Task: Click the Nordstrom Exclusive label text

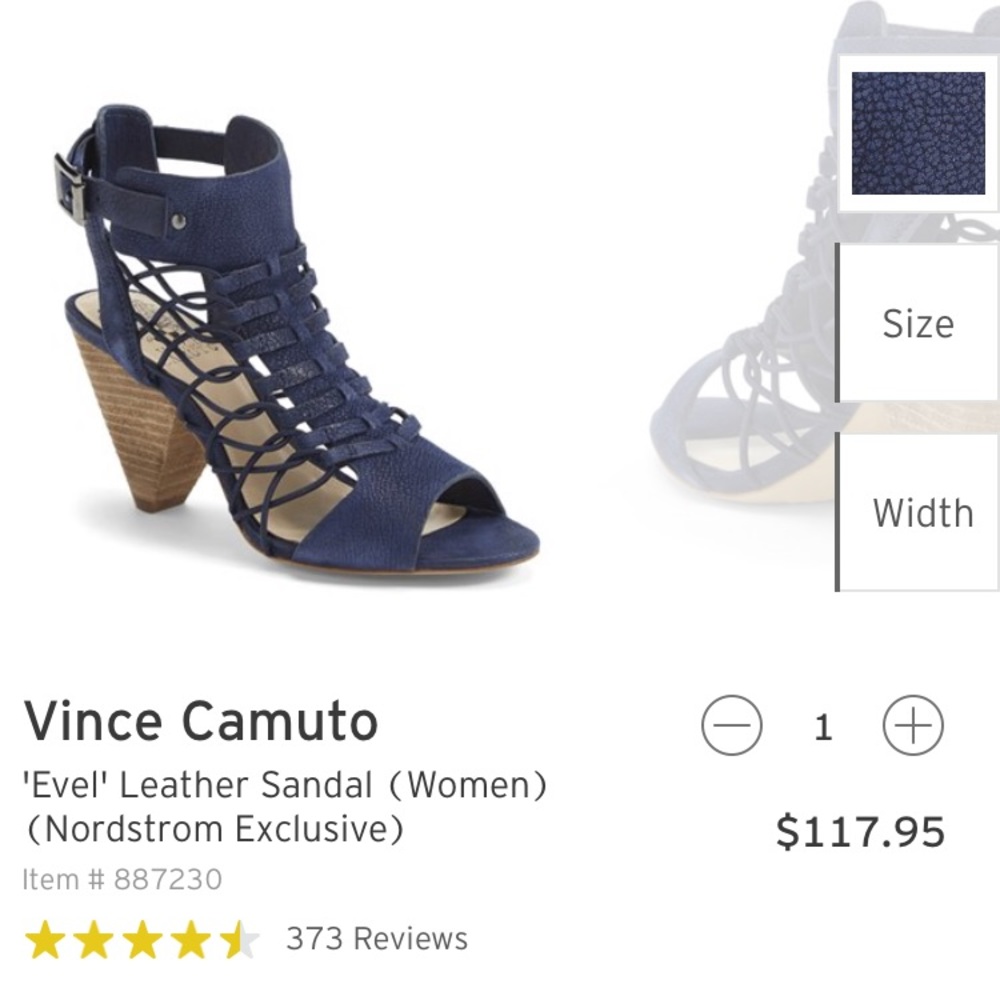Action: point(215,829)
